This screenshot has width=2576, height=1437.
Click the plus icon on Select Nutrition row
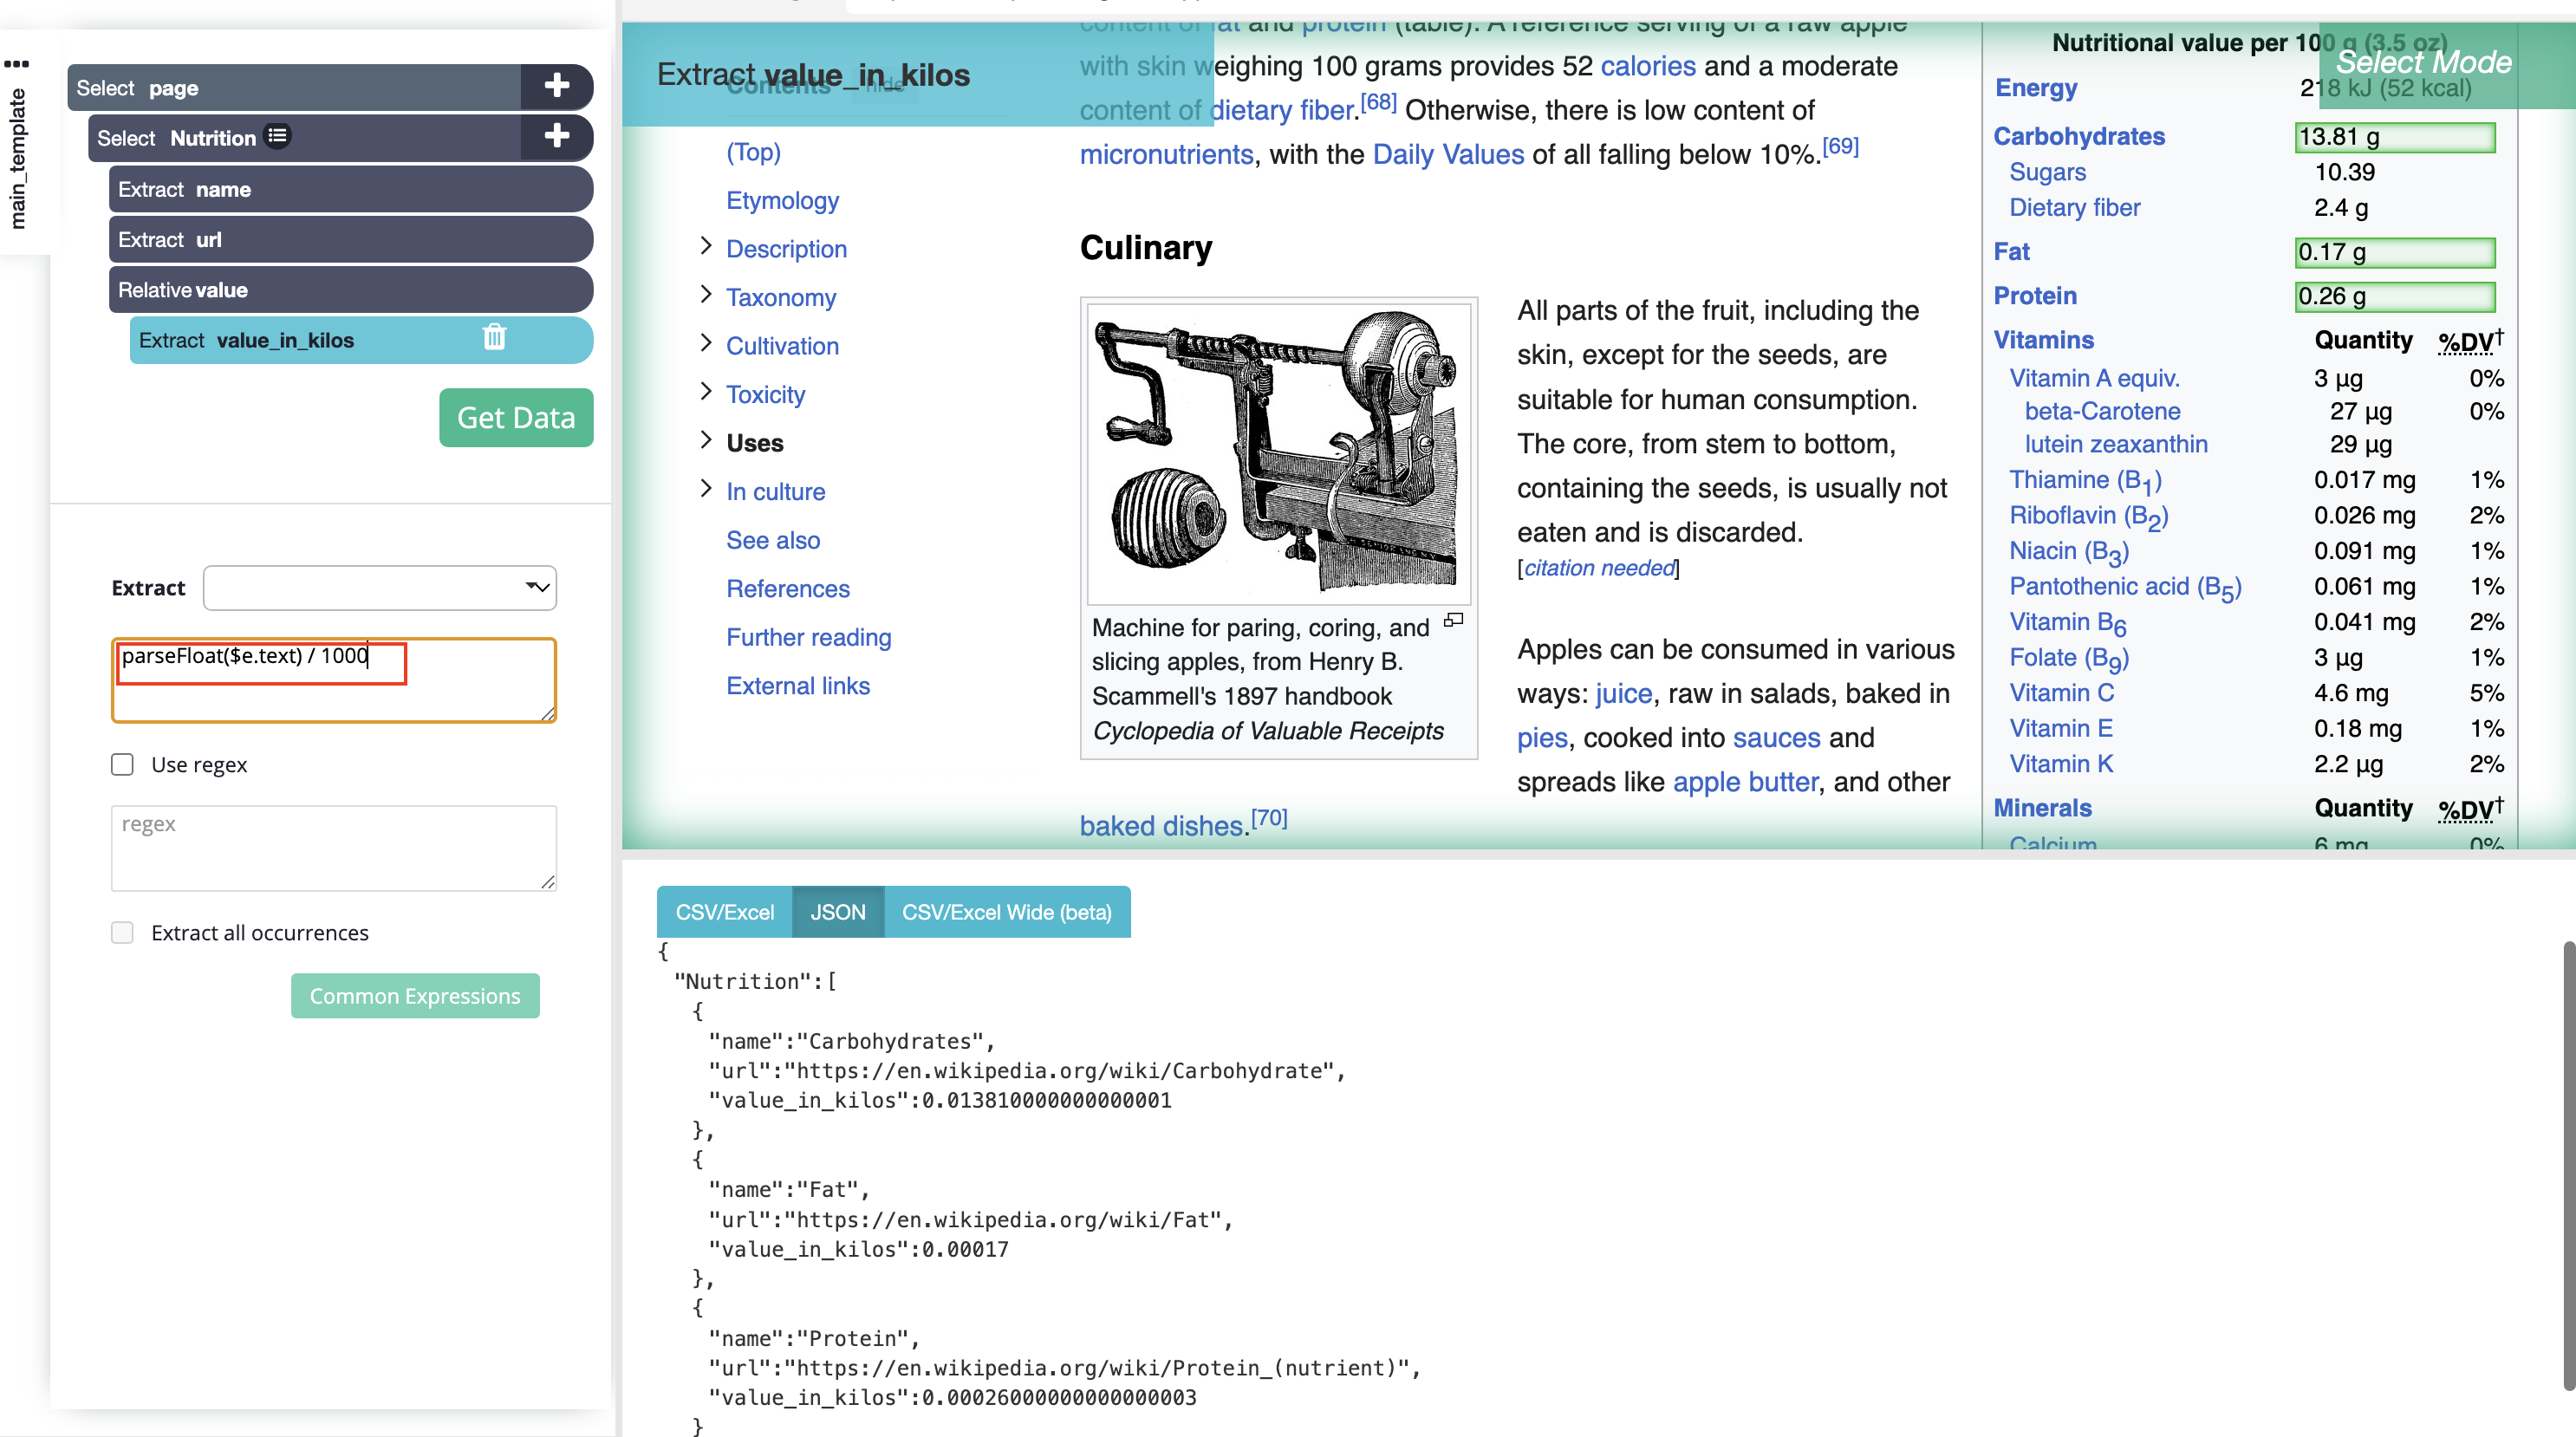tap(557, 136)
